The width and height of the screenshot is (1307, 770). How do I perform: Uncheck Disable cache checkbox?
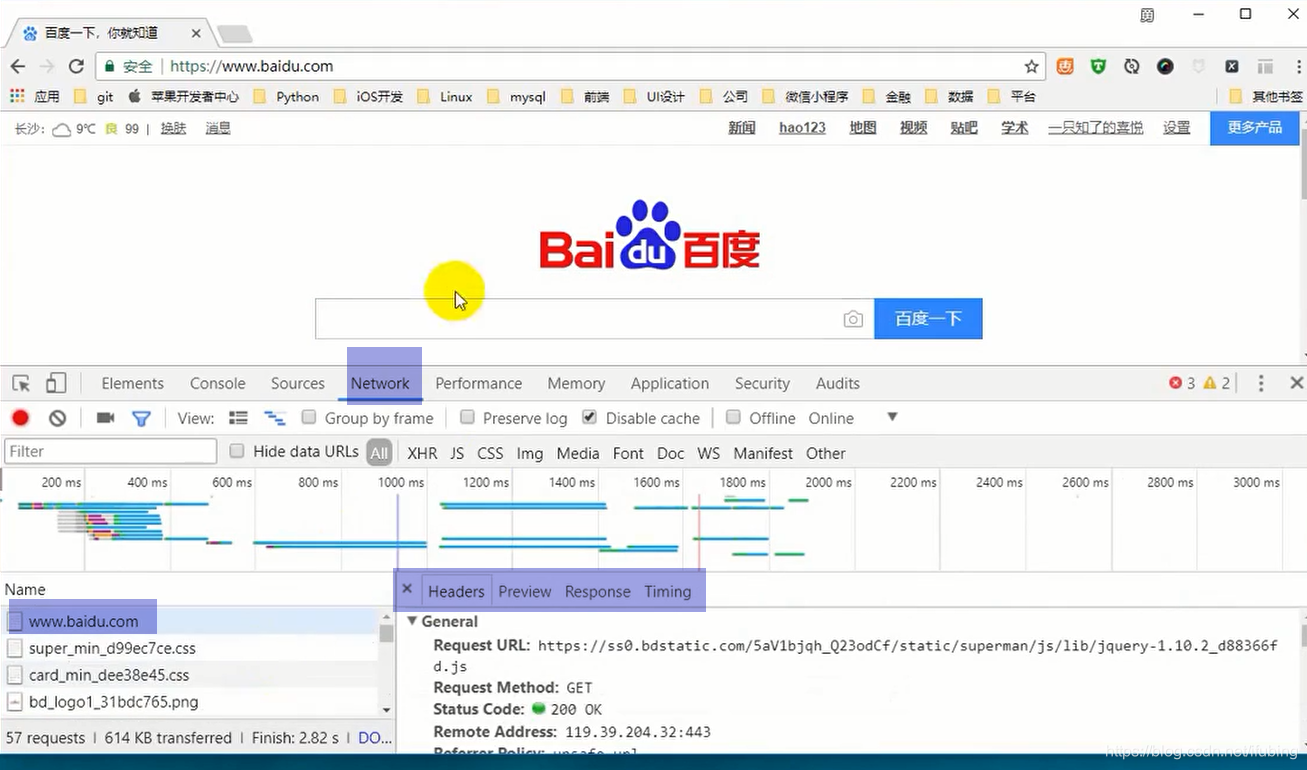click(589, 417)
